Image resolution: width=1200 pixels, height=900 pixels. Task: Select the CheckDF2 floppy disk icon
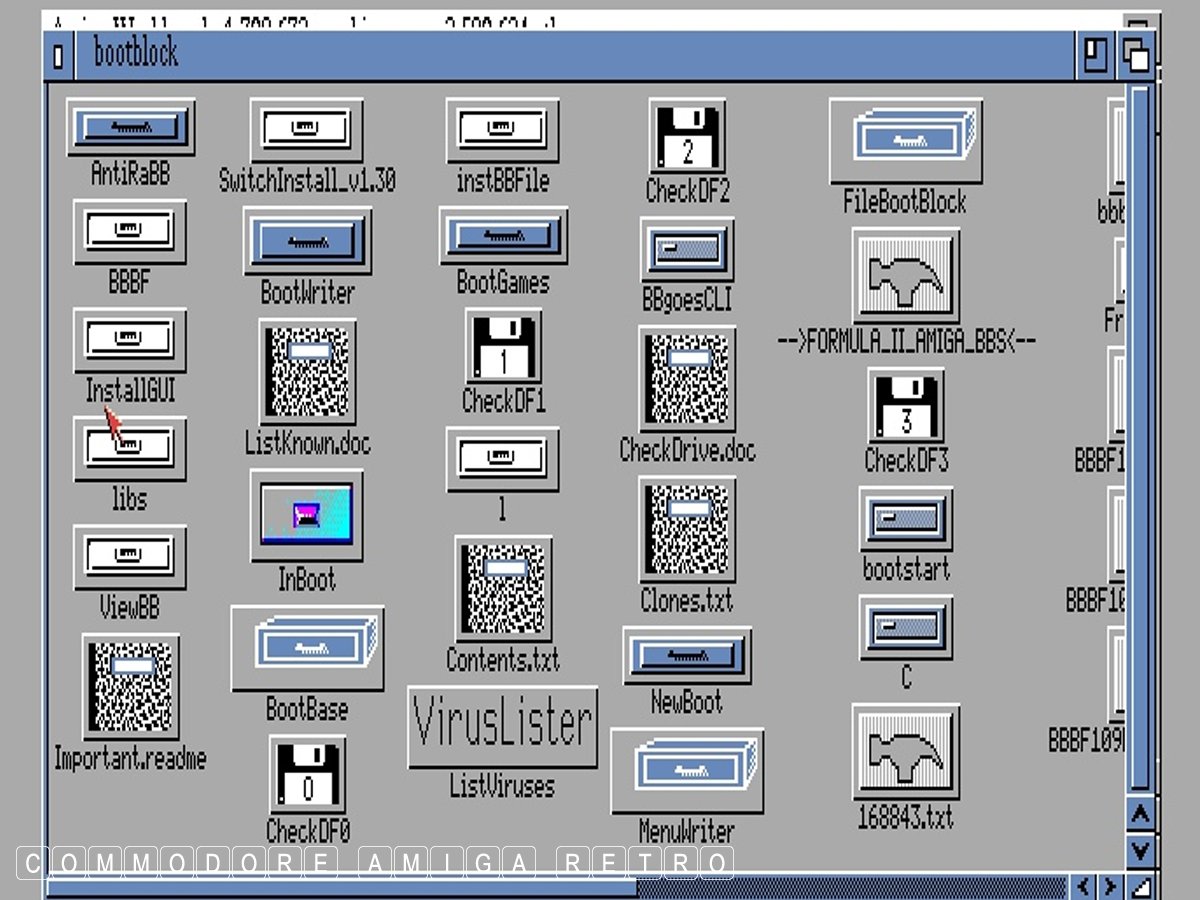click(686, 136)
